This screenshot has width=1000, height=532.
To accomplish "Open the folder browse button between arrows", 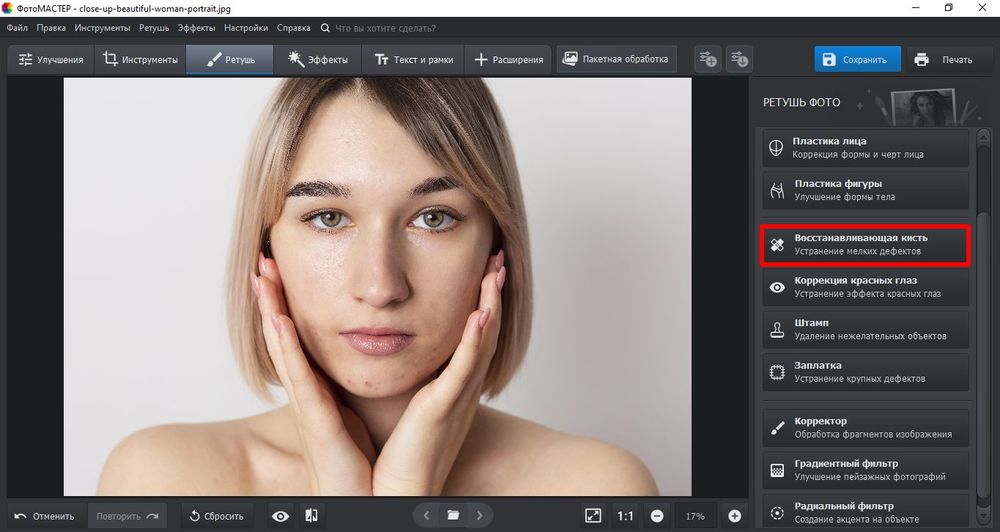I will 453,516.
